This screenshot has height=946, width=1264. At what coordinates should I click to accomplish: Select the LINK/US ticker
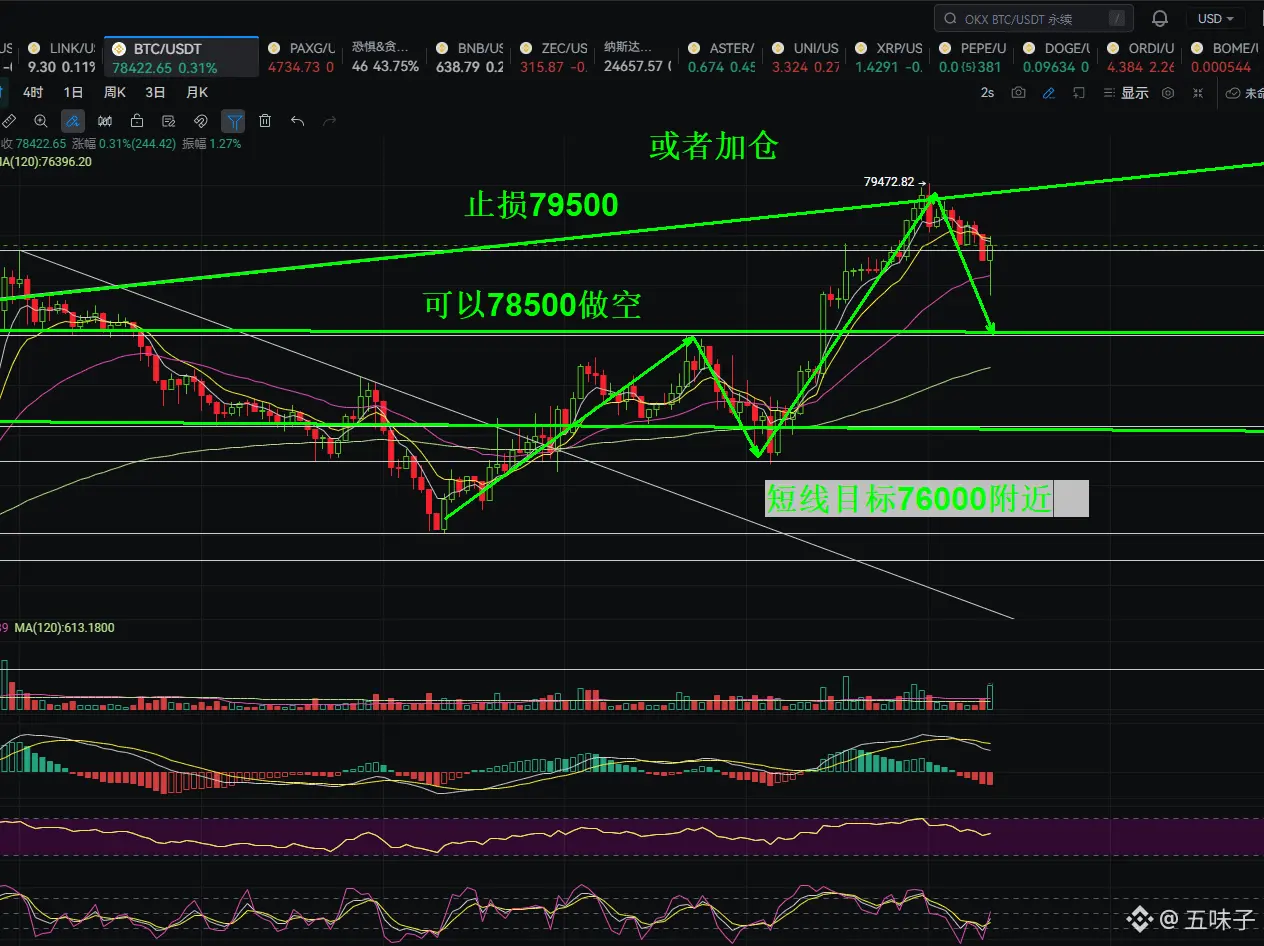click(x=62, y=57)
